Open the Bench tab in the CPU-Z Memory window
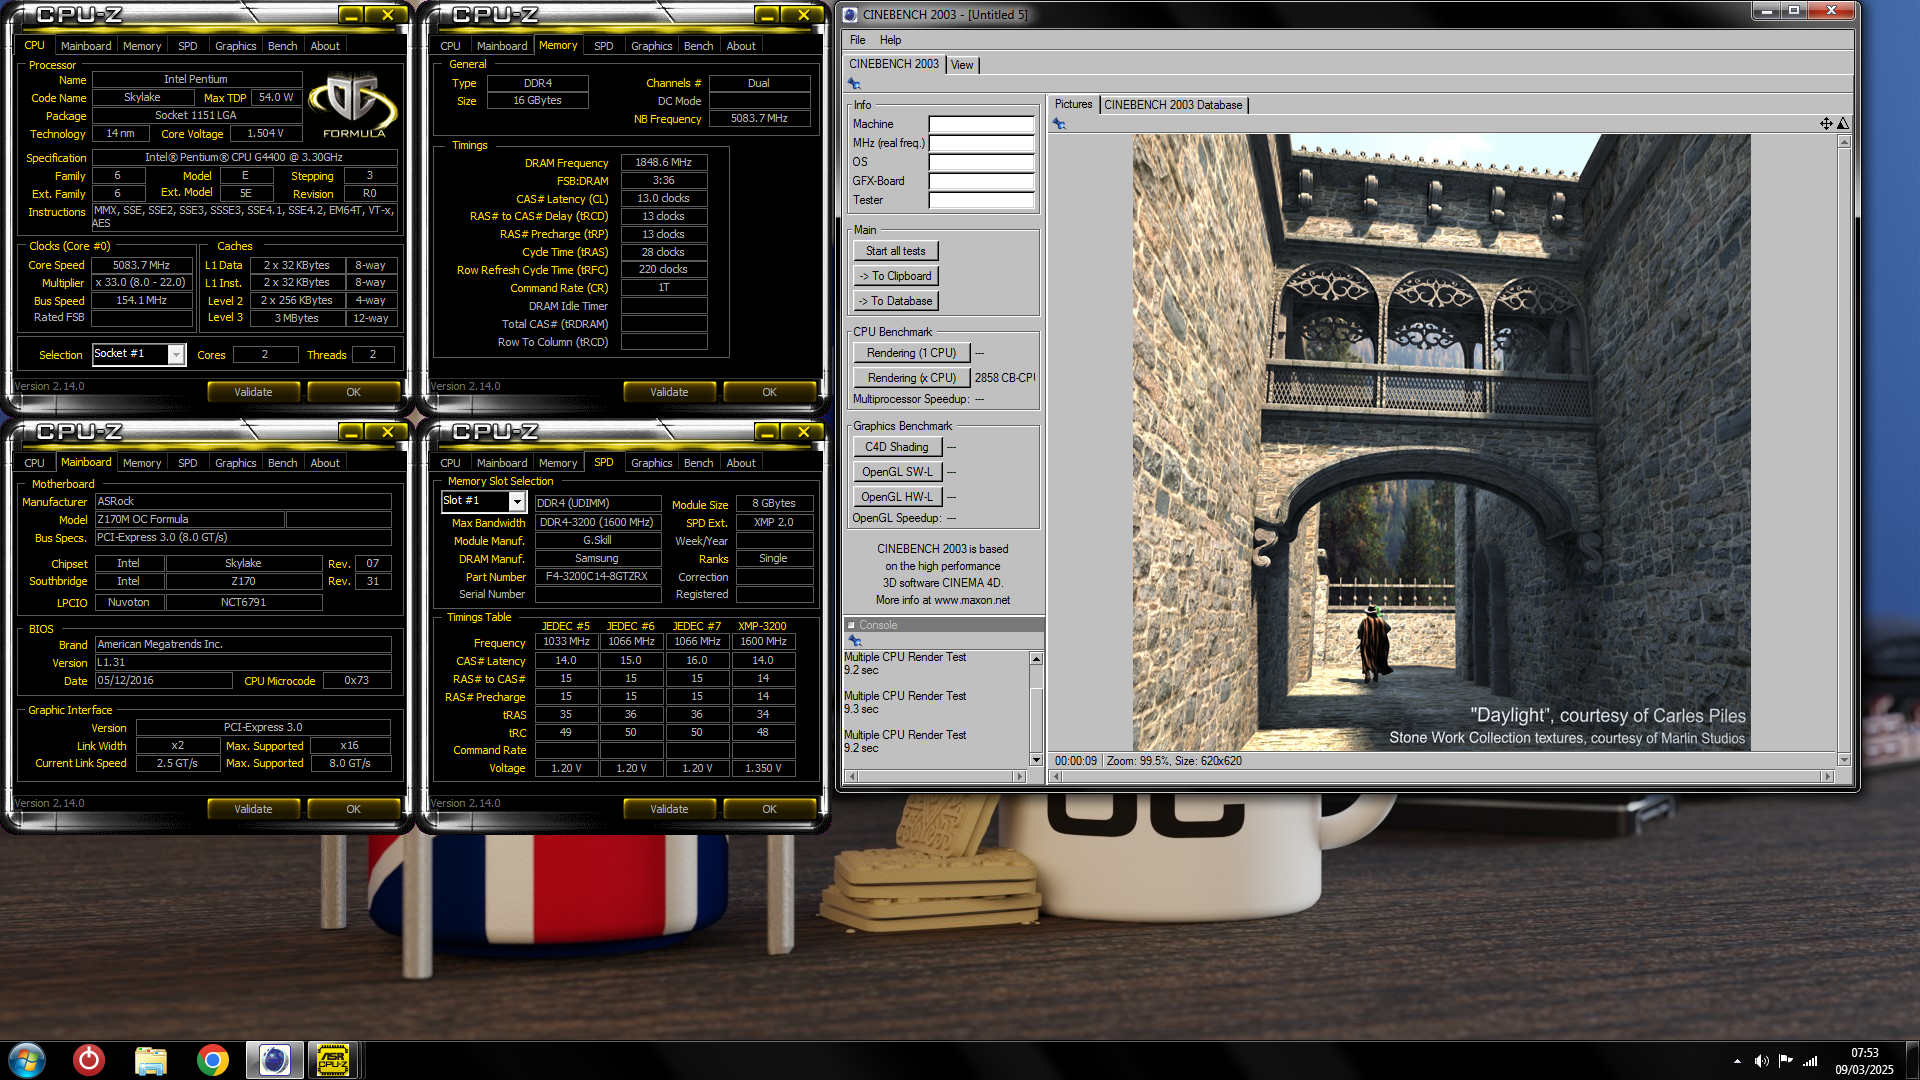1920x1080 pixels. pyautogui.click(x=698, y=46)
